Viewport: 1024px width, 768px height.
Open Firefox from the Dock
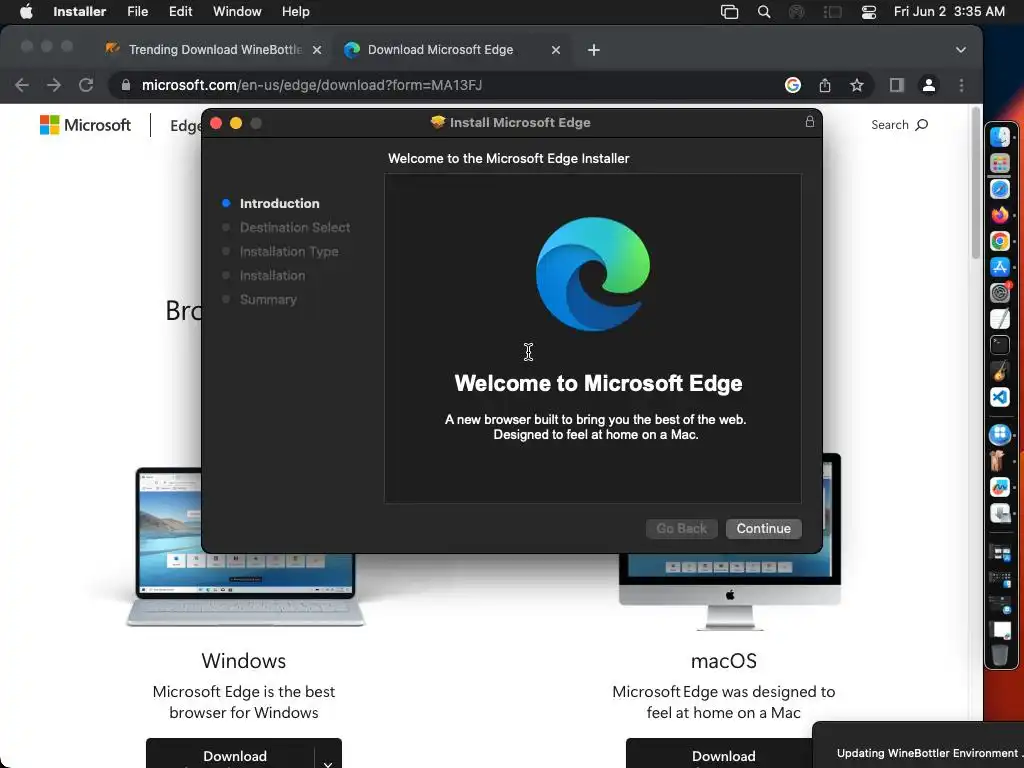click(1000, 215)
